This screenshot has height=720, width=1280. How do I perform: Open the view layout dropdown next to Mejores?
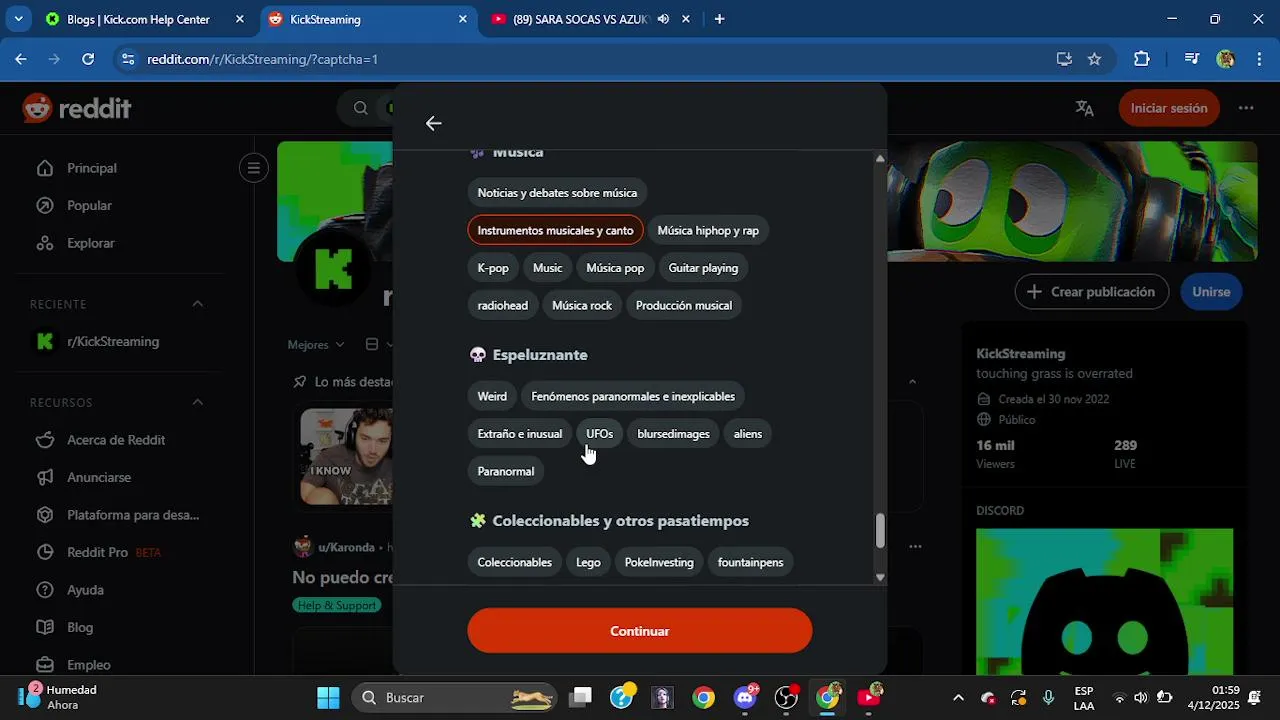point(377,344)
